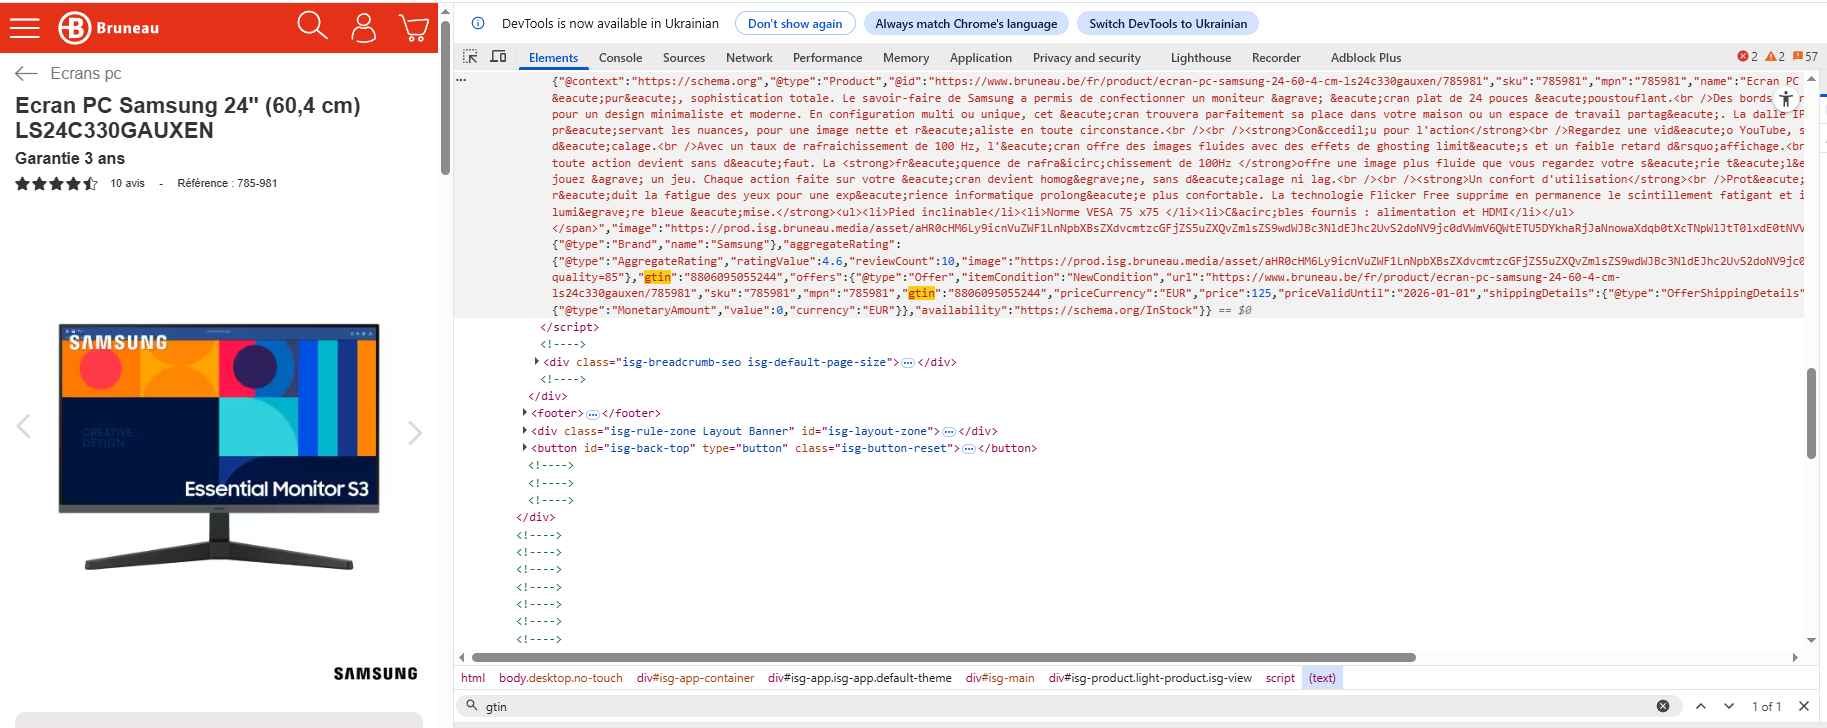The image size is (1827, 728).
Task: Select div#isg-main breadcrumb
Action: tap(1000, 678)
